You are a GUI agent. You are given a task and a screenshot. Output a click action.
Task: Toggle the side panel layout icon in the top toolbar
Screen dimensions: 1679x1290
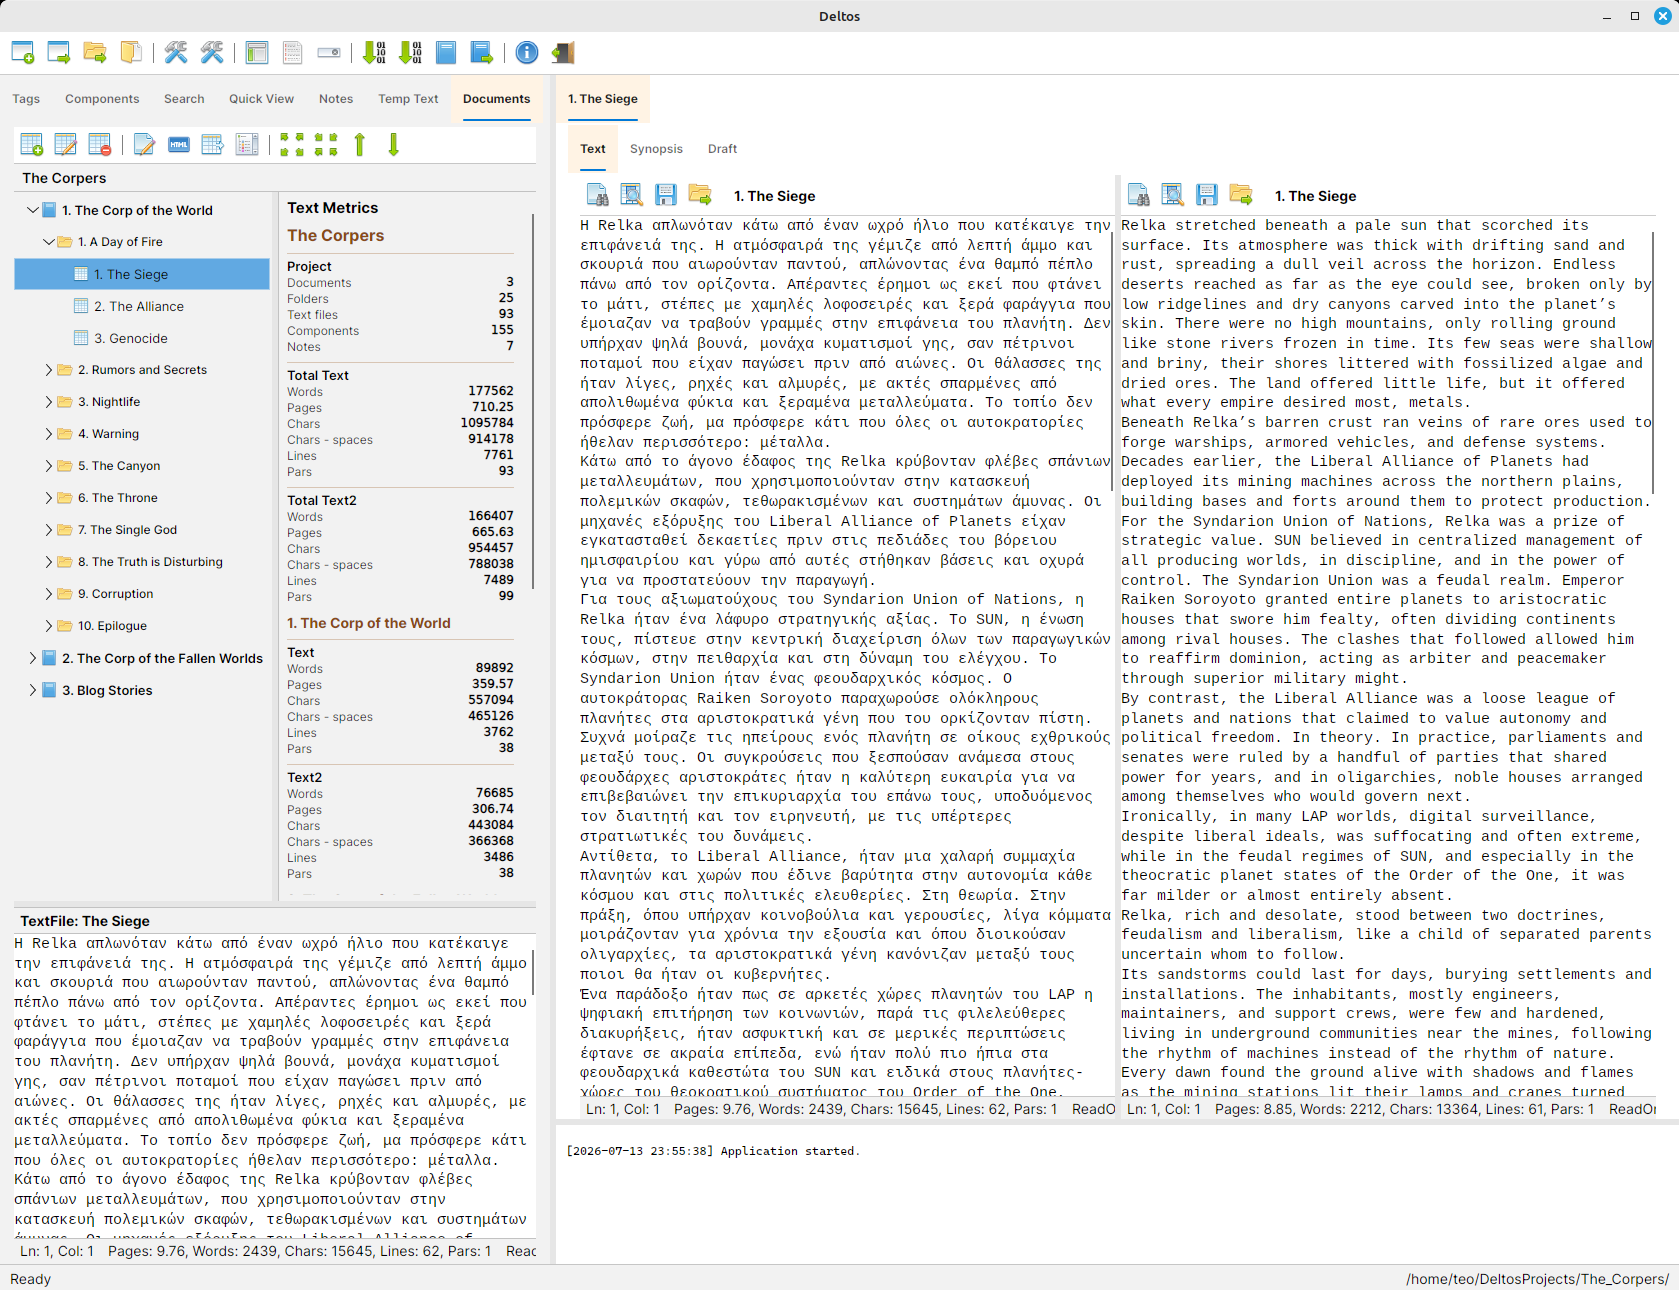[x=257, y=53]
